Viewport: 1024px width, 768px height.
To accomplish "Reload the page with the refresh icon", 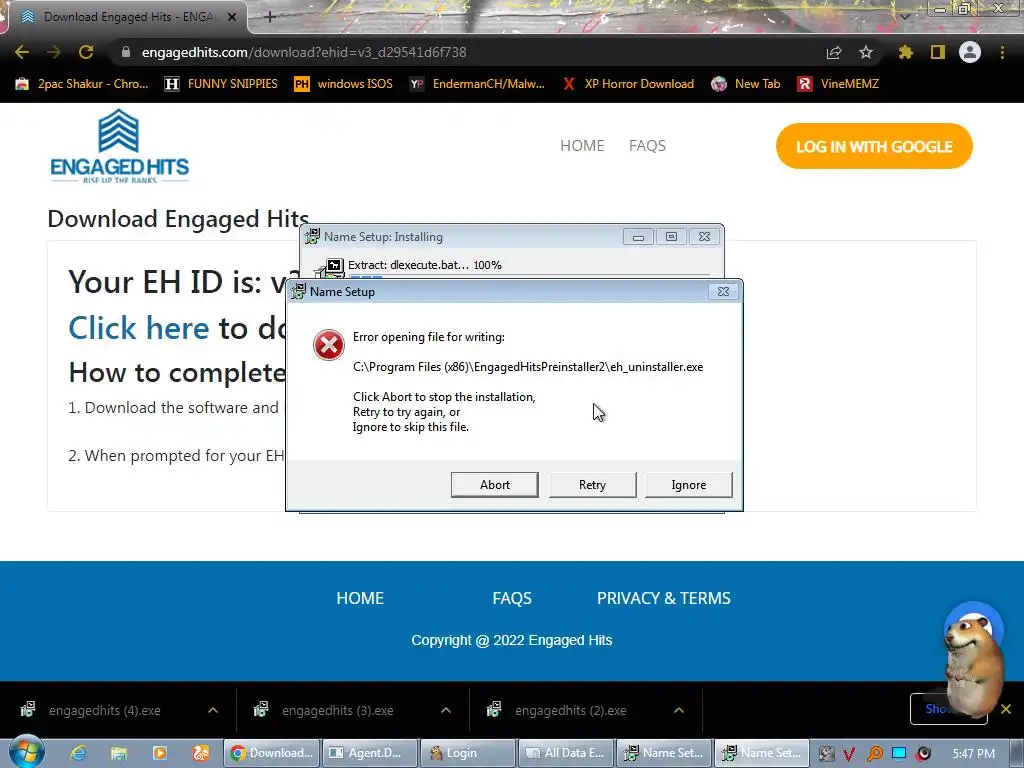I will pos(86,52).
